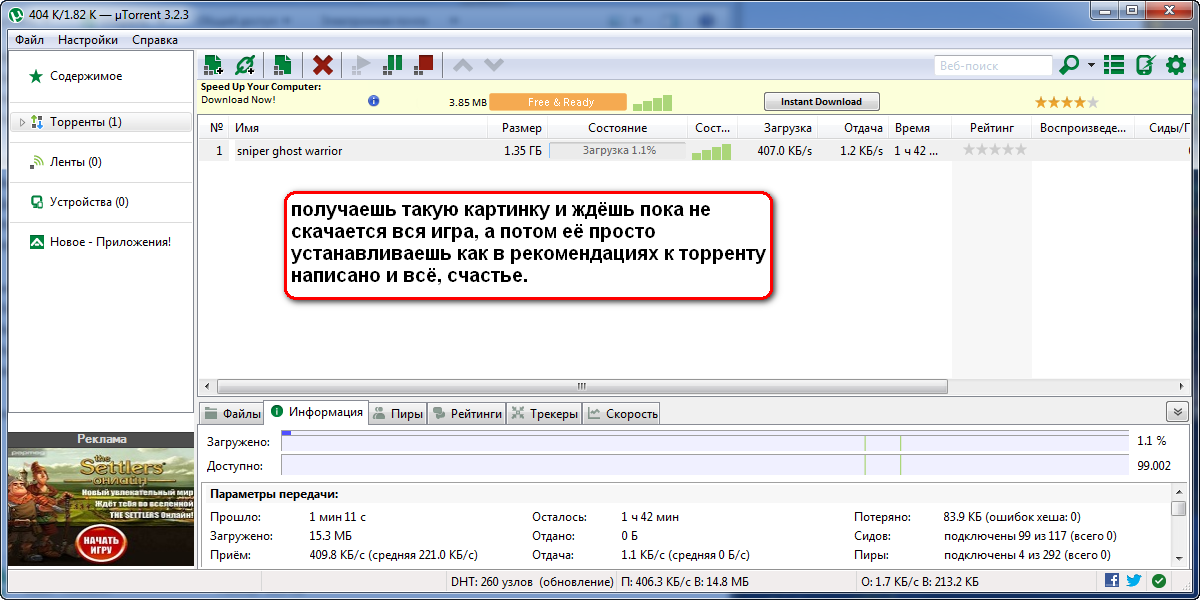This screenshot has width=1200, height=600.
Task: Sort by the Размер column header
Action: click(518, 128)
